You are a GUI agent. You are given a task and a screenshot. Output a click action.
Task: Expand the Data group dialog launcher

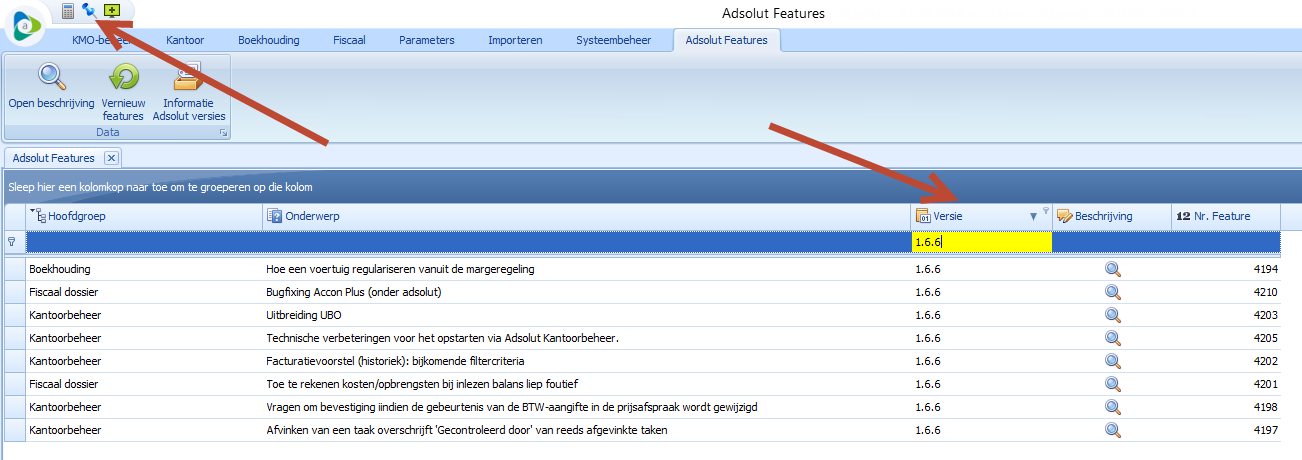tap(224, 133)
